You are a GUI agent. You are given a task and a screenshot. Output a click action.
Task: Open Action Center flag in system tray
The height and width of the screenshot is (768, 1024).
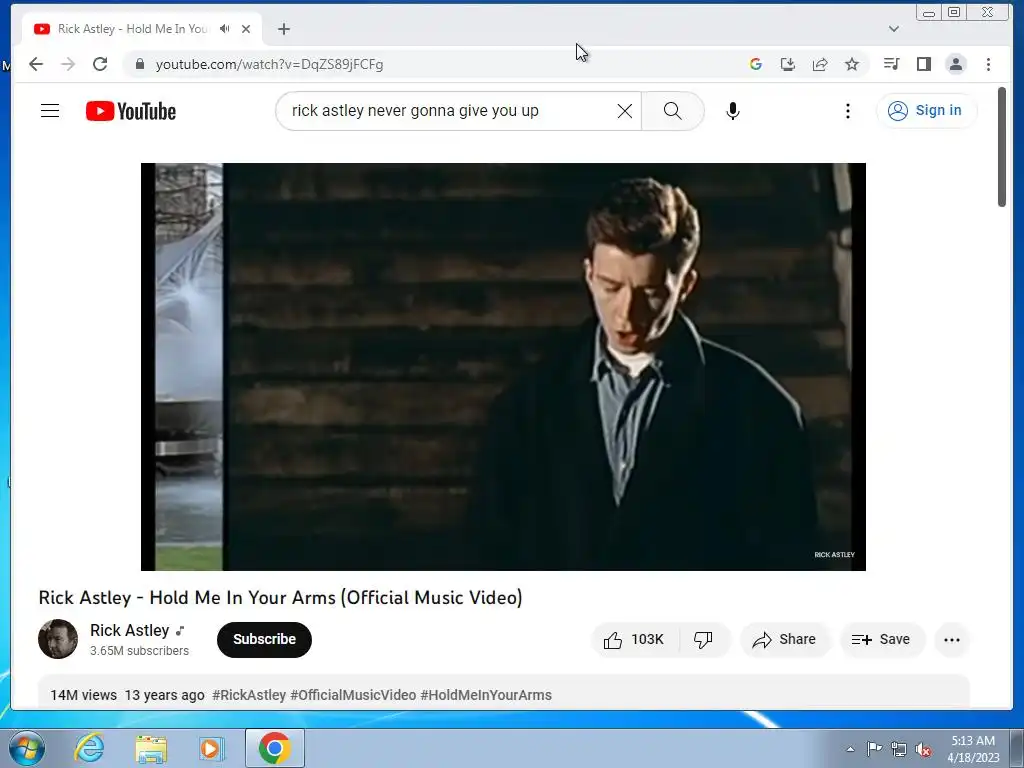pyautogui.click(x=874, y=749)
